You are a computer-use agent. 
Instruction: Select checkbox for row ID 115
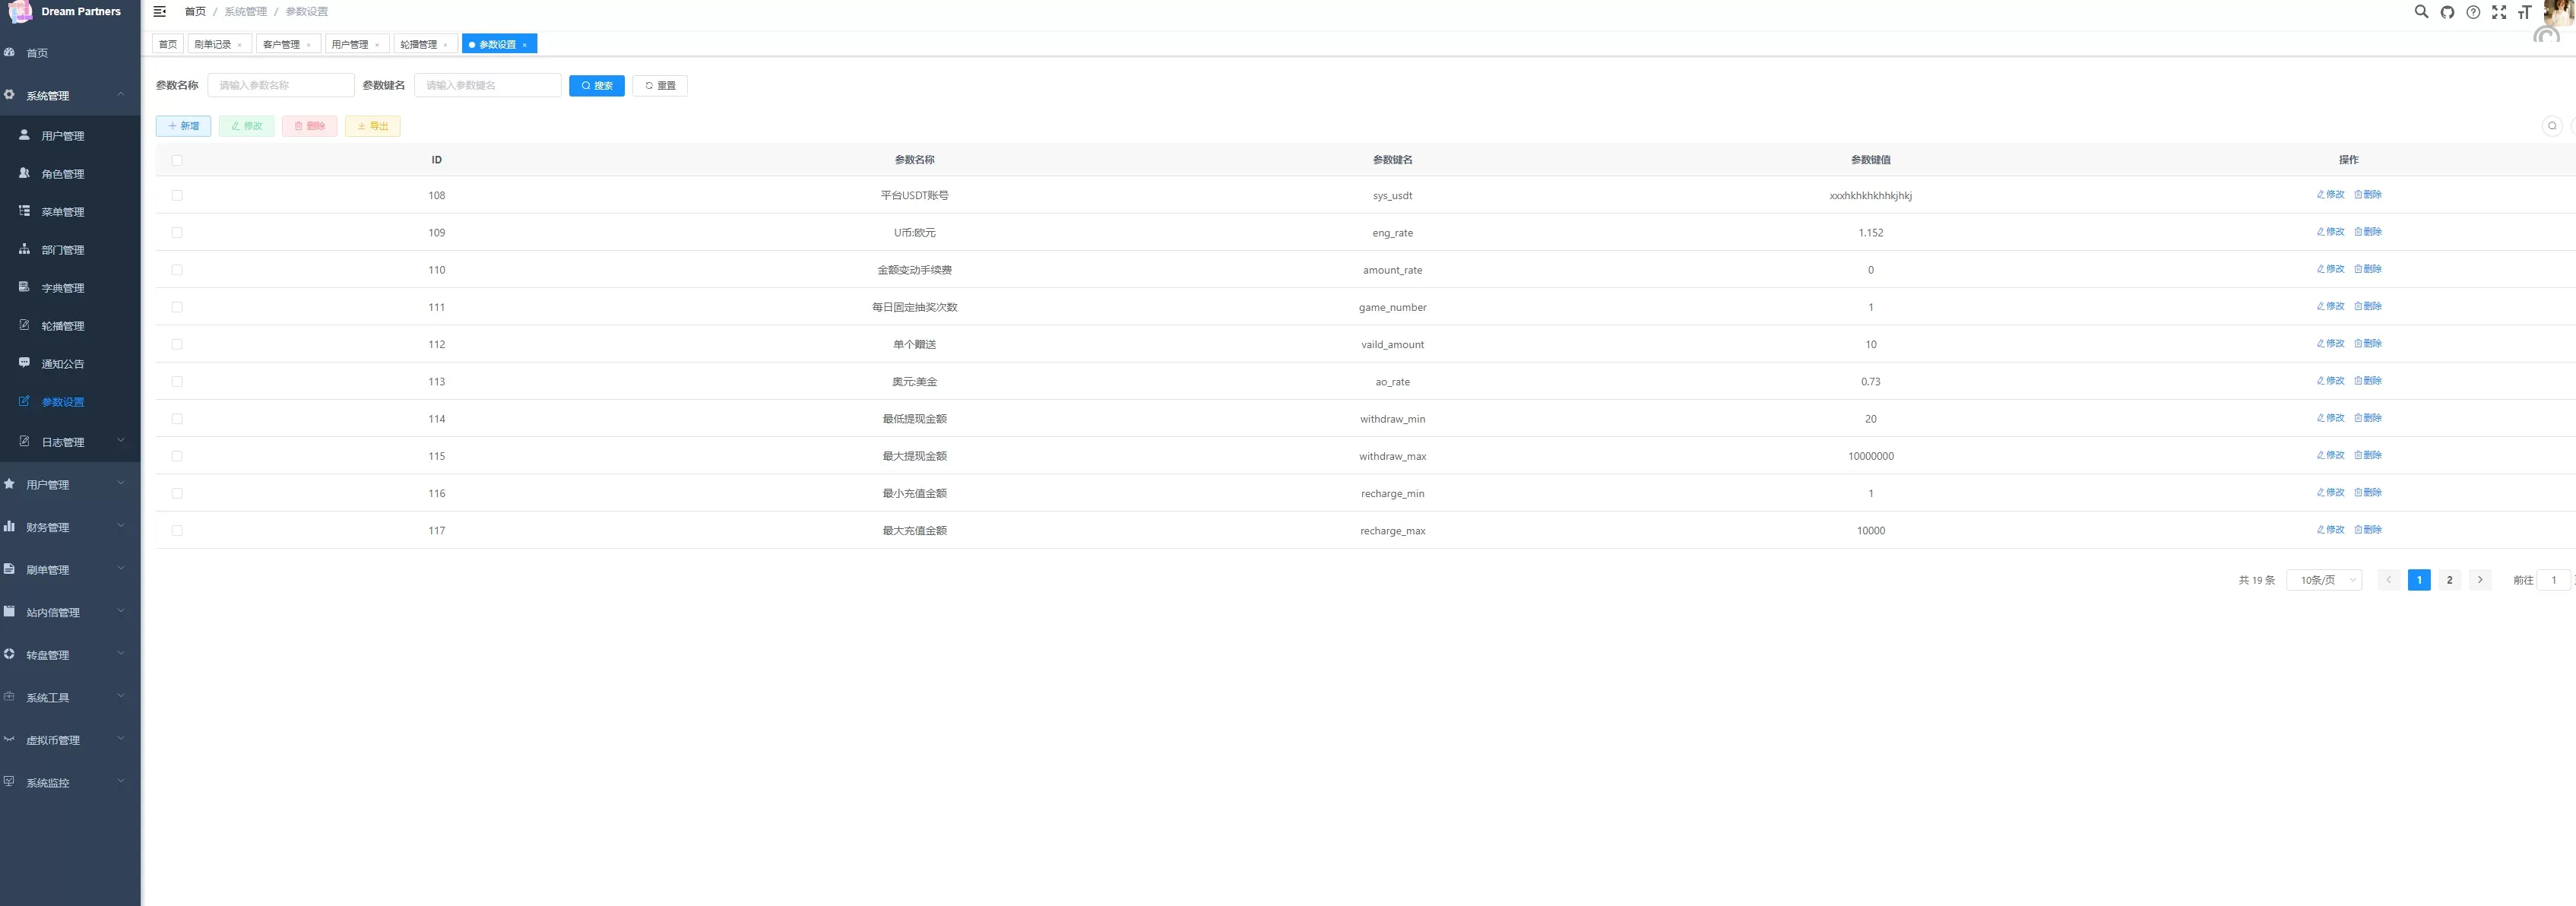[x=177, y=456]
